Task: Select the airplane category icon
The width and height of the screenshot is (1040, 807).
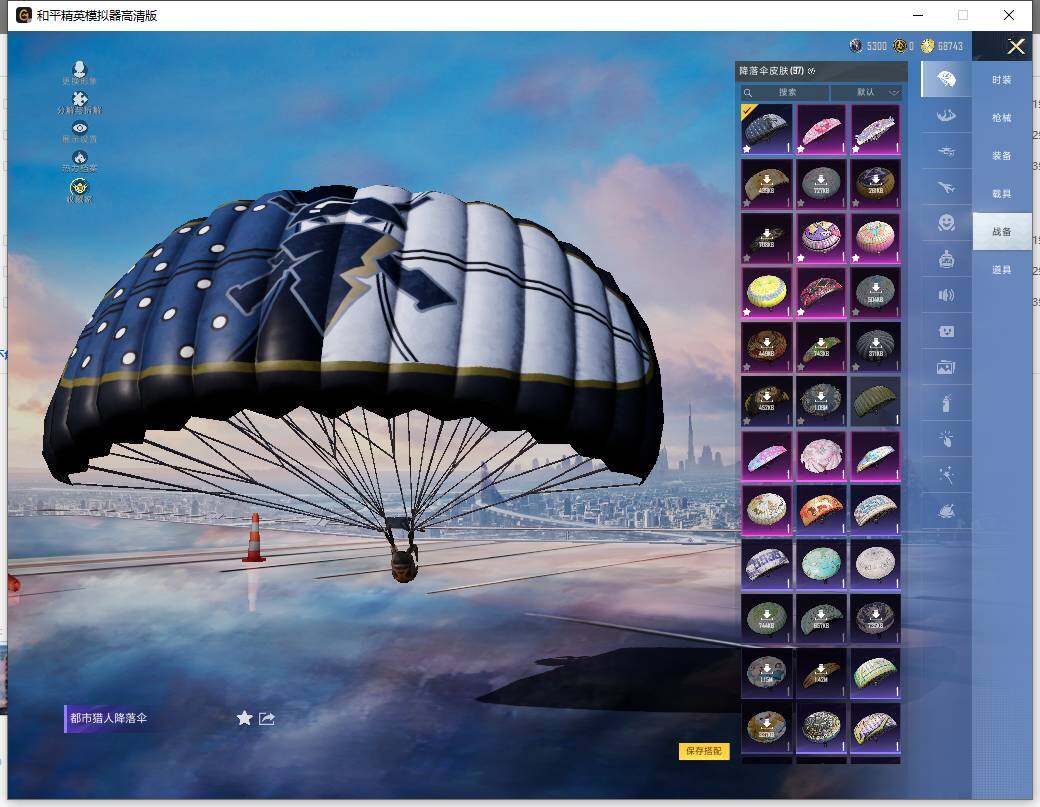Action: pos(946,188)
